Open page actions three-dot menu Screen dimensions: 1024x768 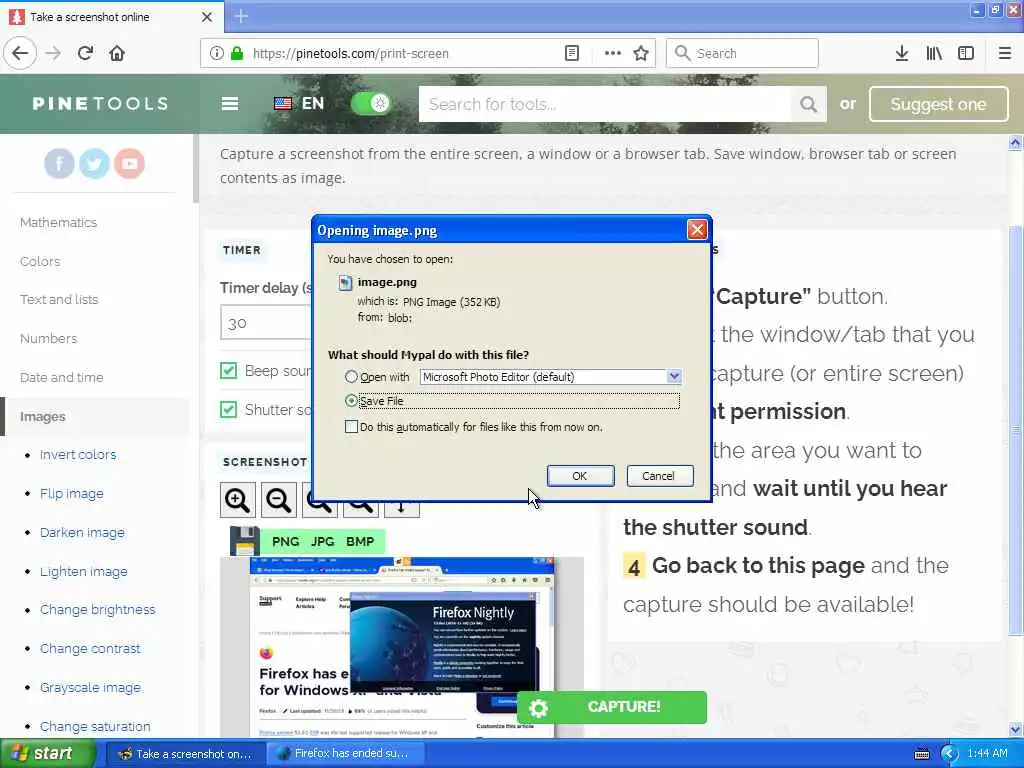pos(613,53)
